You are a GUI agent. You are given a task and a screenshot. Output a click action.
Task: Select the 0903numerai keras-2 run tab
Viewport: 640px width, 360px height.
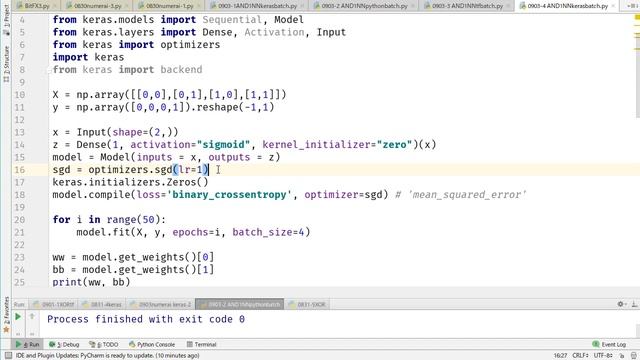click(x=160, y=304)
